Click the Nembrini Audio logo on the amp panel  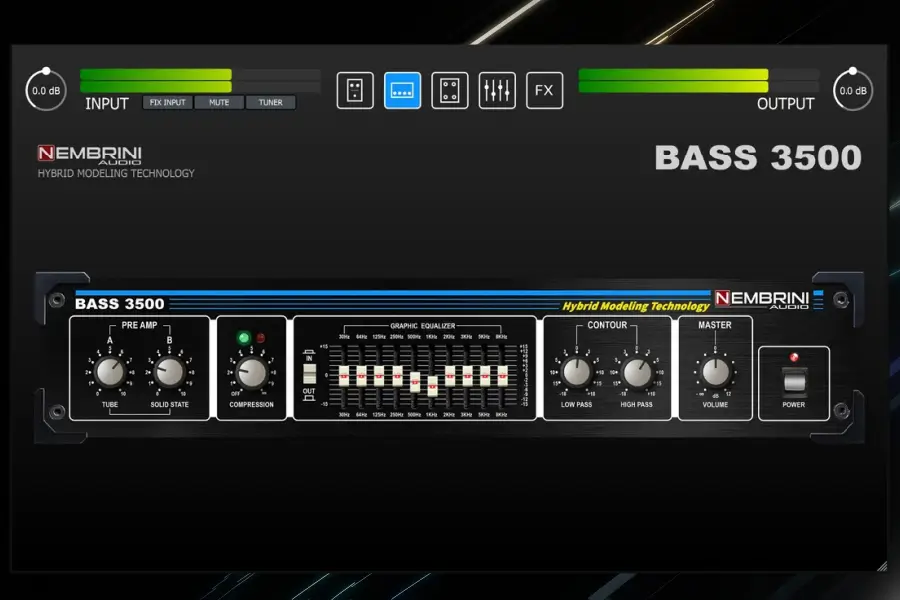762,299
